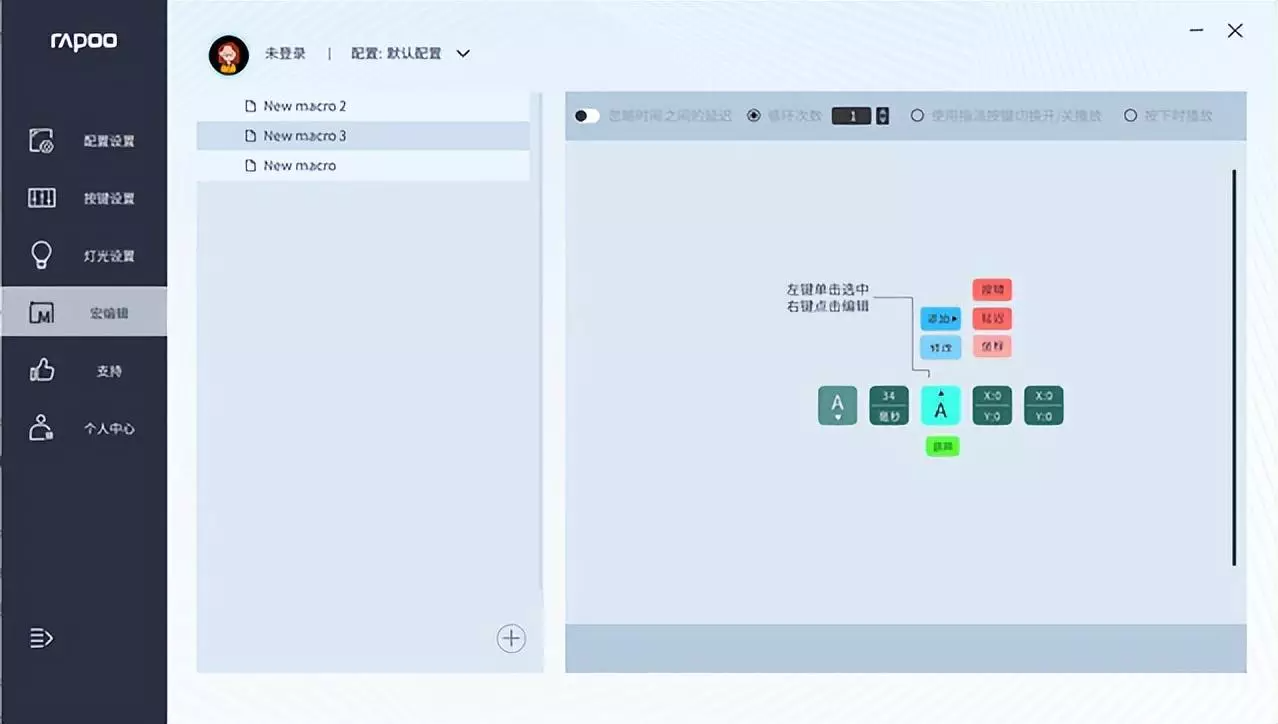
Task: Toggle 忽略时间之间的延迟 switch
Action: [x=587, y=115]
